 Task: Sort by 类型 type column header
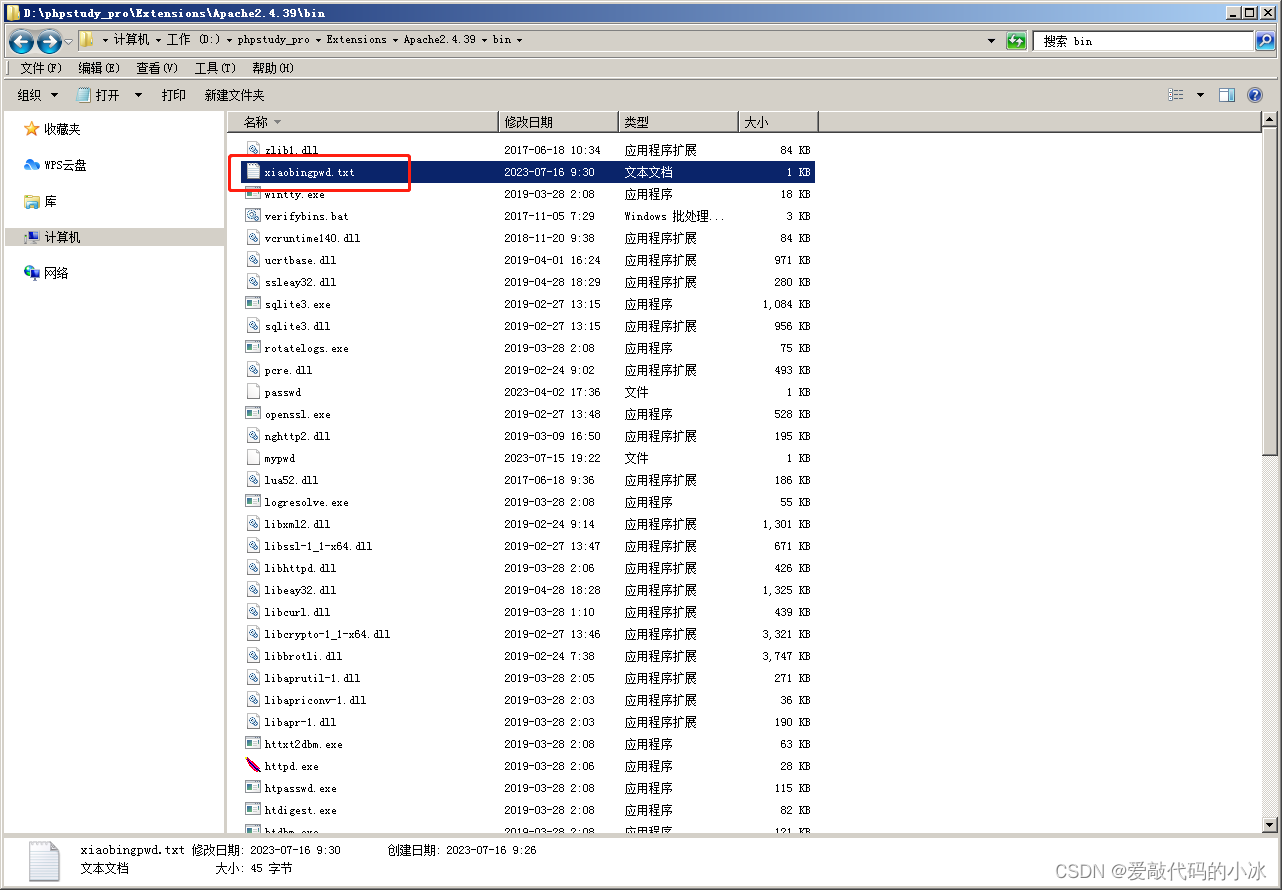click(678, 122)
